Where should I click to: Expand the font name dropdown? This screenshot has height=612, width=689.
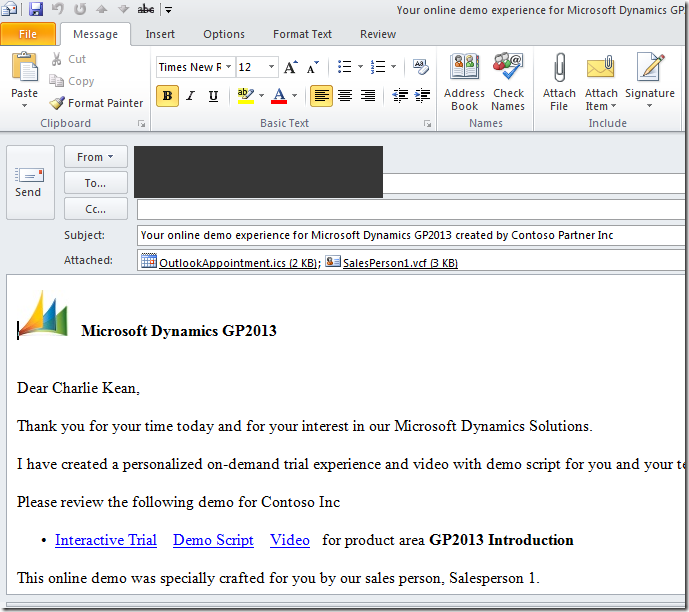coord(228,67)
